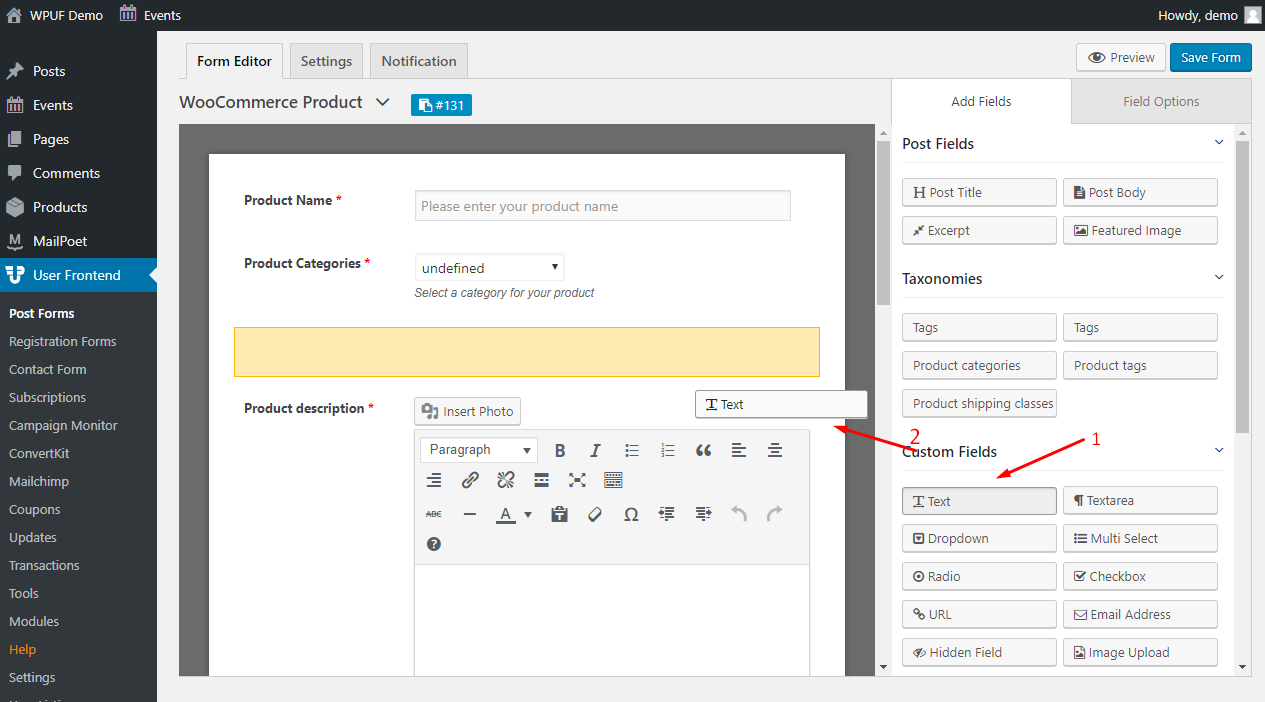This screenshot has width=1265, height=702.
Task: Insert special character (Omega icon)
Action: [631, 514]
